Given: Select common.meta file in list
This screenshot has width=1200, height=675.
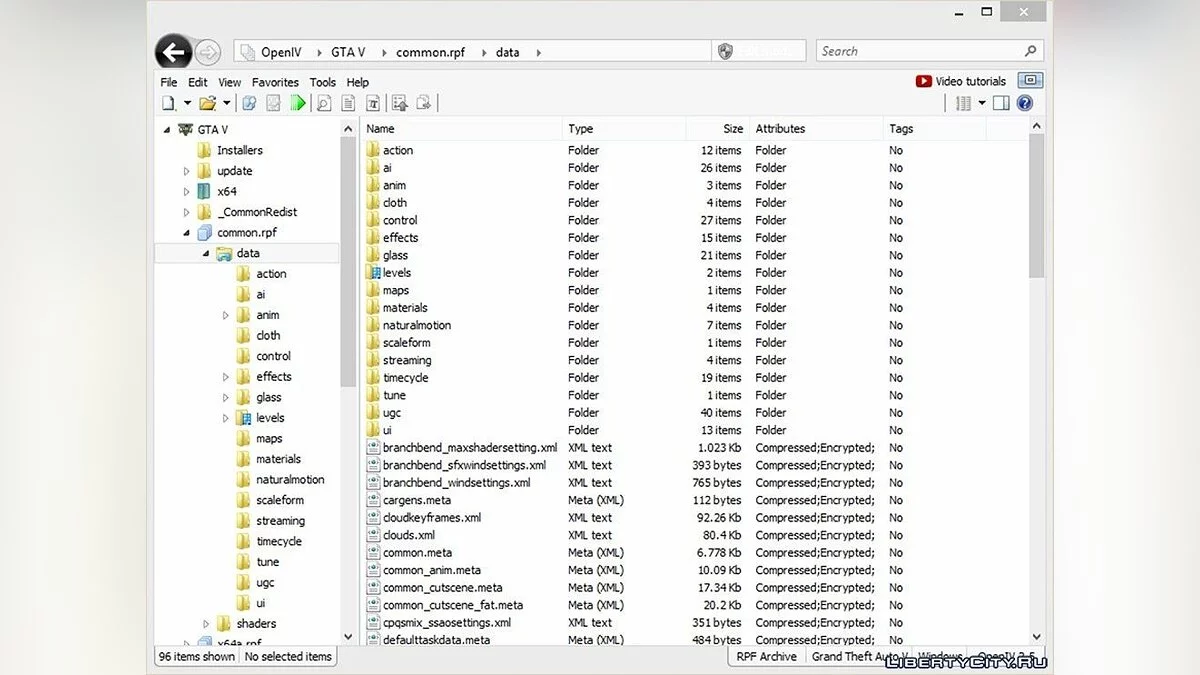Looking at the screenshot, I should pos(417,553).
